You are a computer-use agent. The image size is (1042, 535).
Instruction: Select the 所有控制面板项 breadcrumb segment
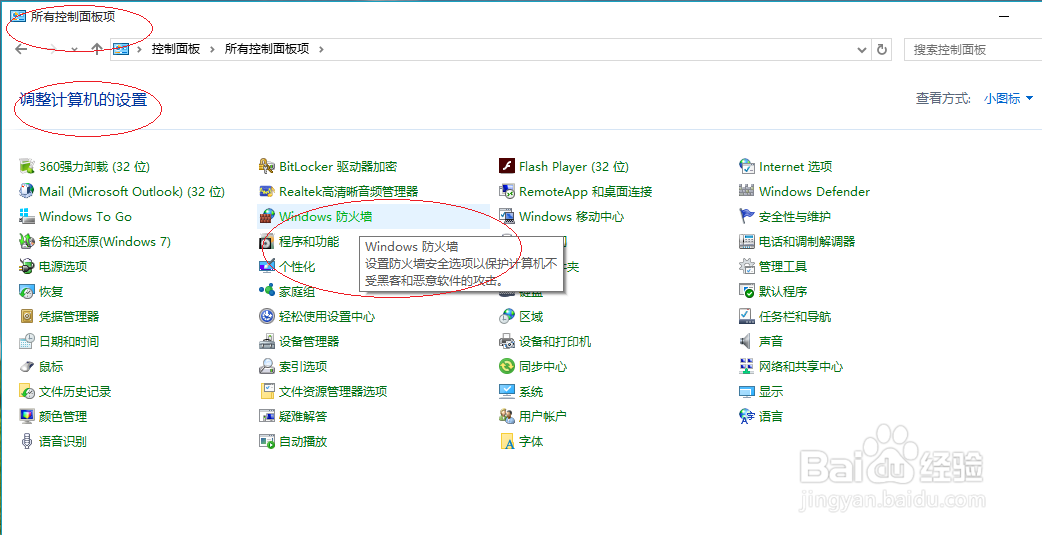coord(267,49)
